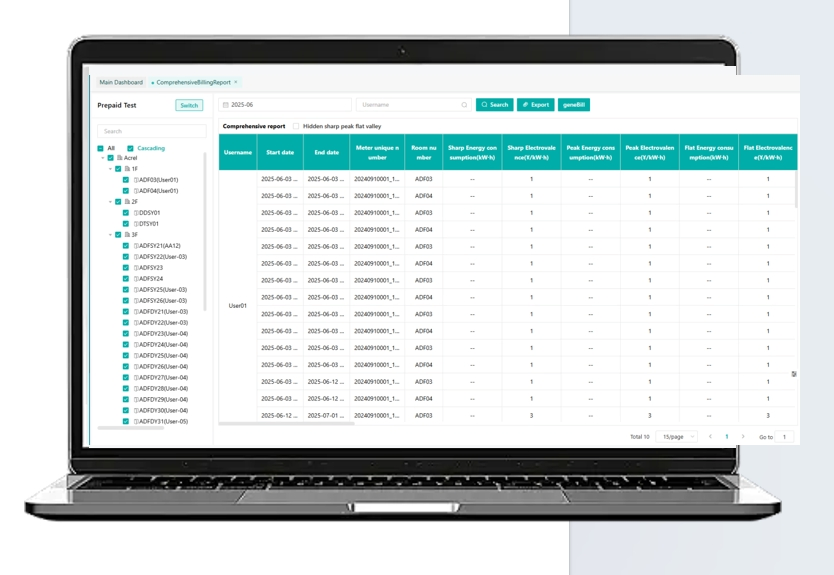Screen dimensions: 834x575
Task: Click the ADFSY23 meter icon
Action: pos(136,268)
